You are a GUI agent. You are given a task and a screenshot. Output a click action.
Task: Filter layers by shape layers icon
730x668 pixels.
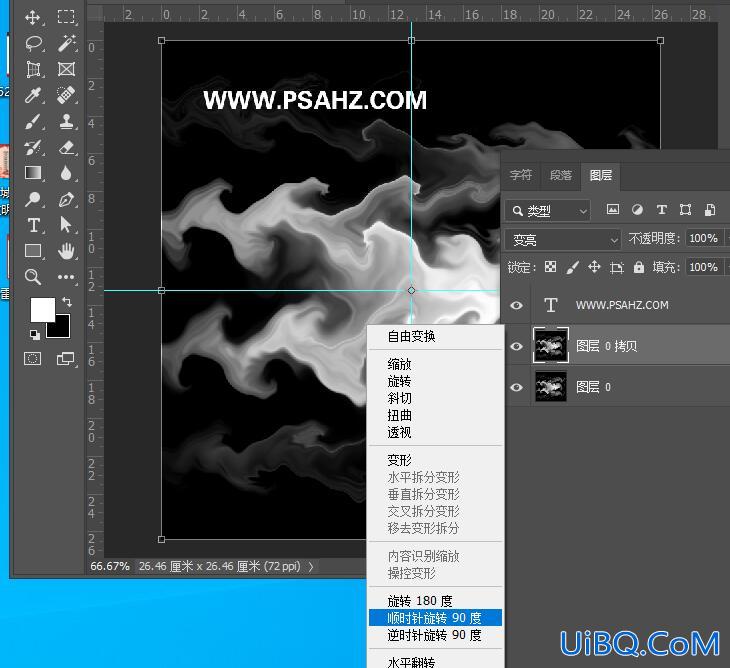pyautogui.click(x=685, y=209)
